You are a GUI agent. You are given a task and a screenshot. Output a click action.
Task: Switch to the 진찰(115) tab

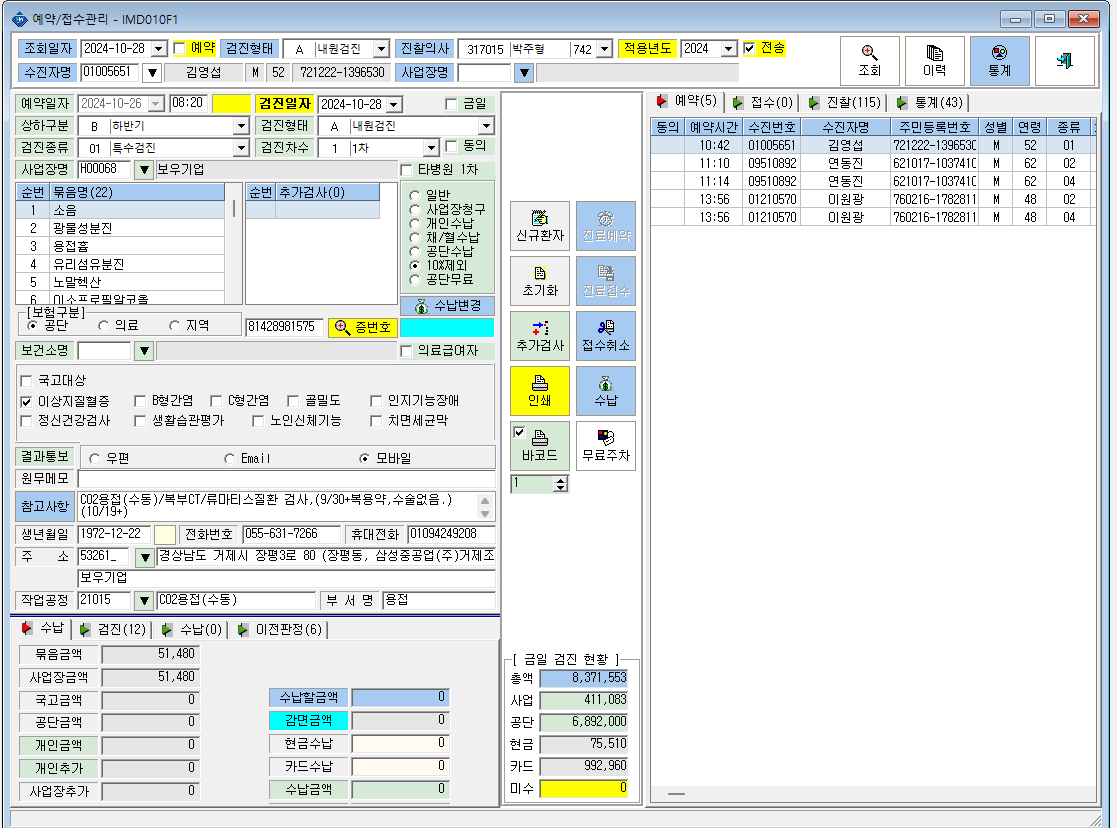(x=845, y=103)
